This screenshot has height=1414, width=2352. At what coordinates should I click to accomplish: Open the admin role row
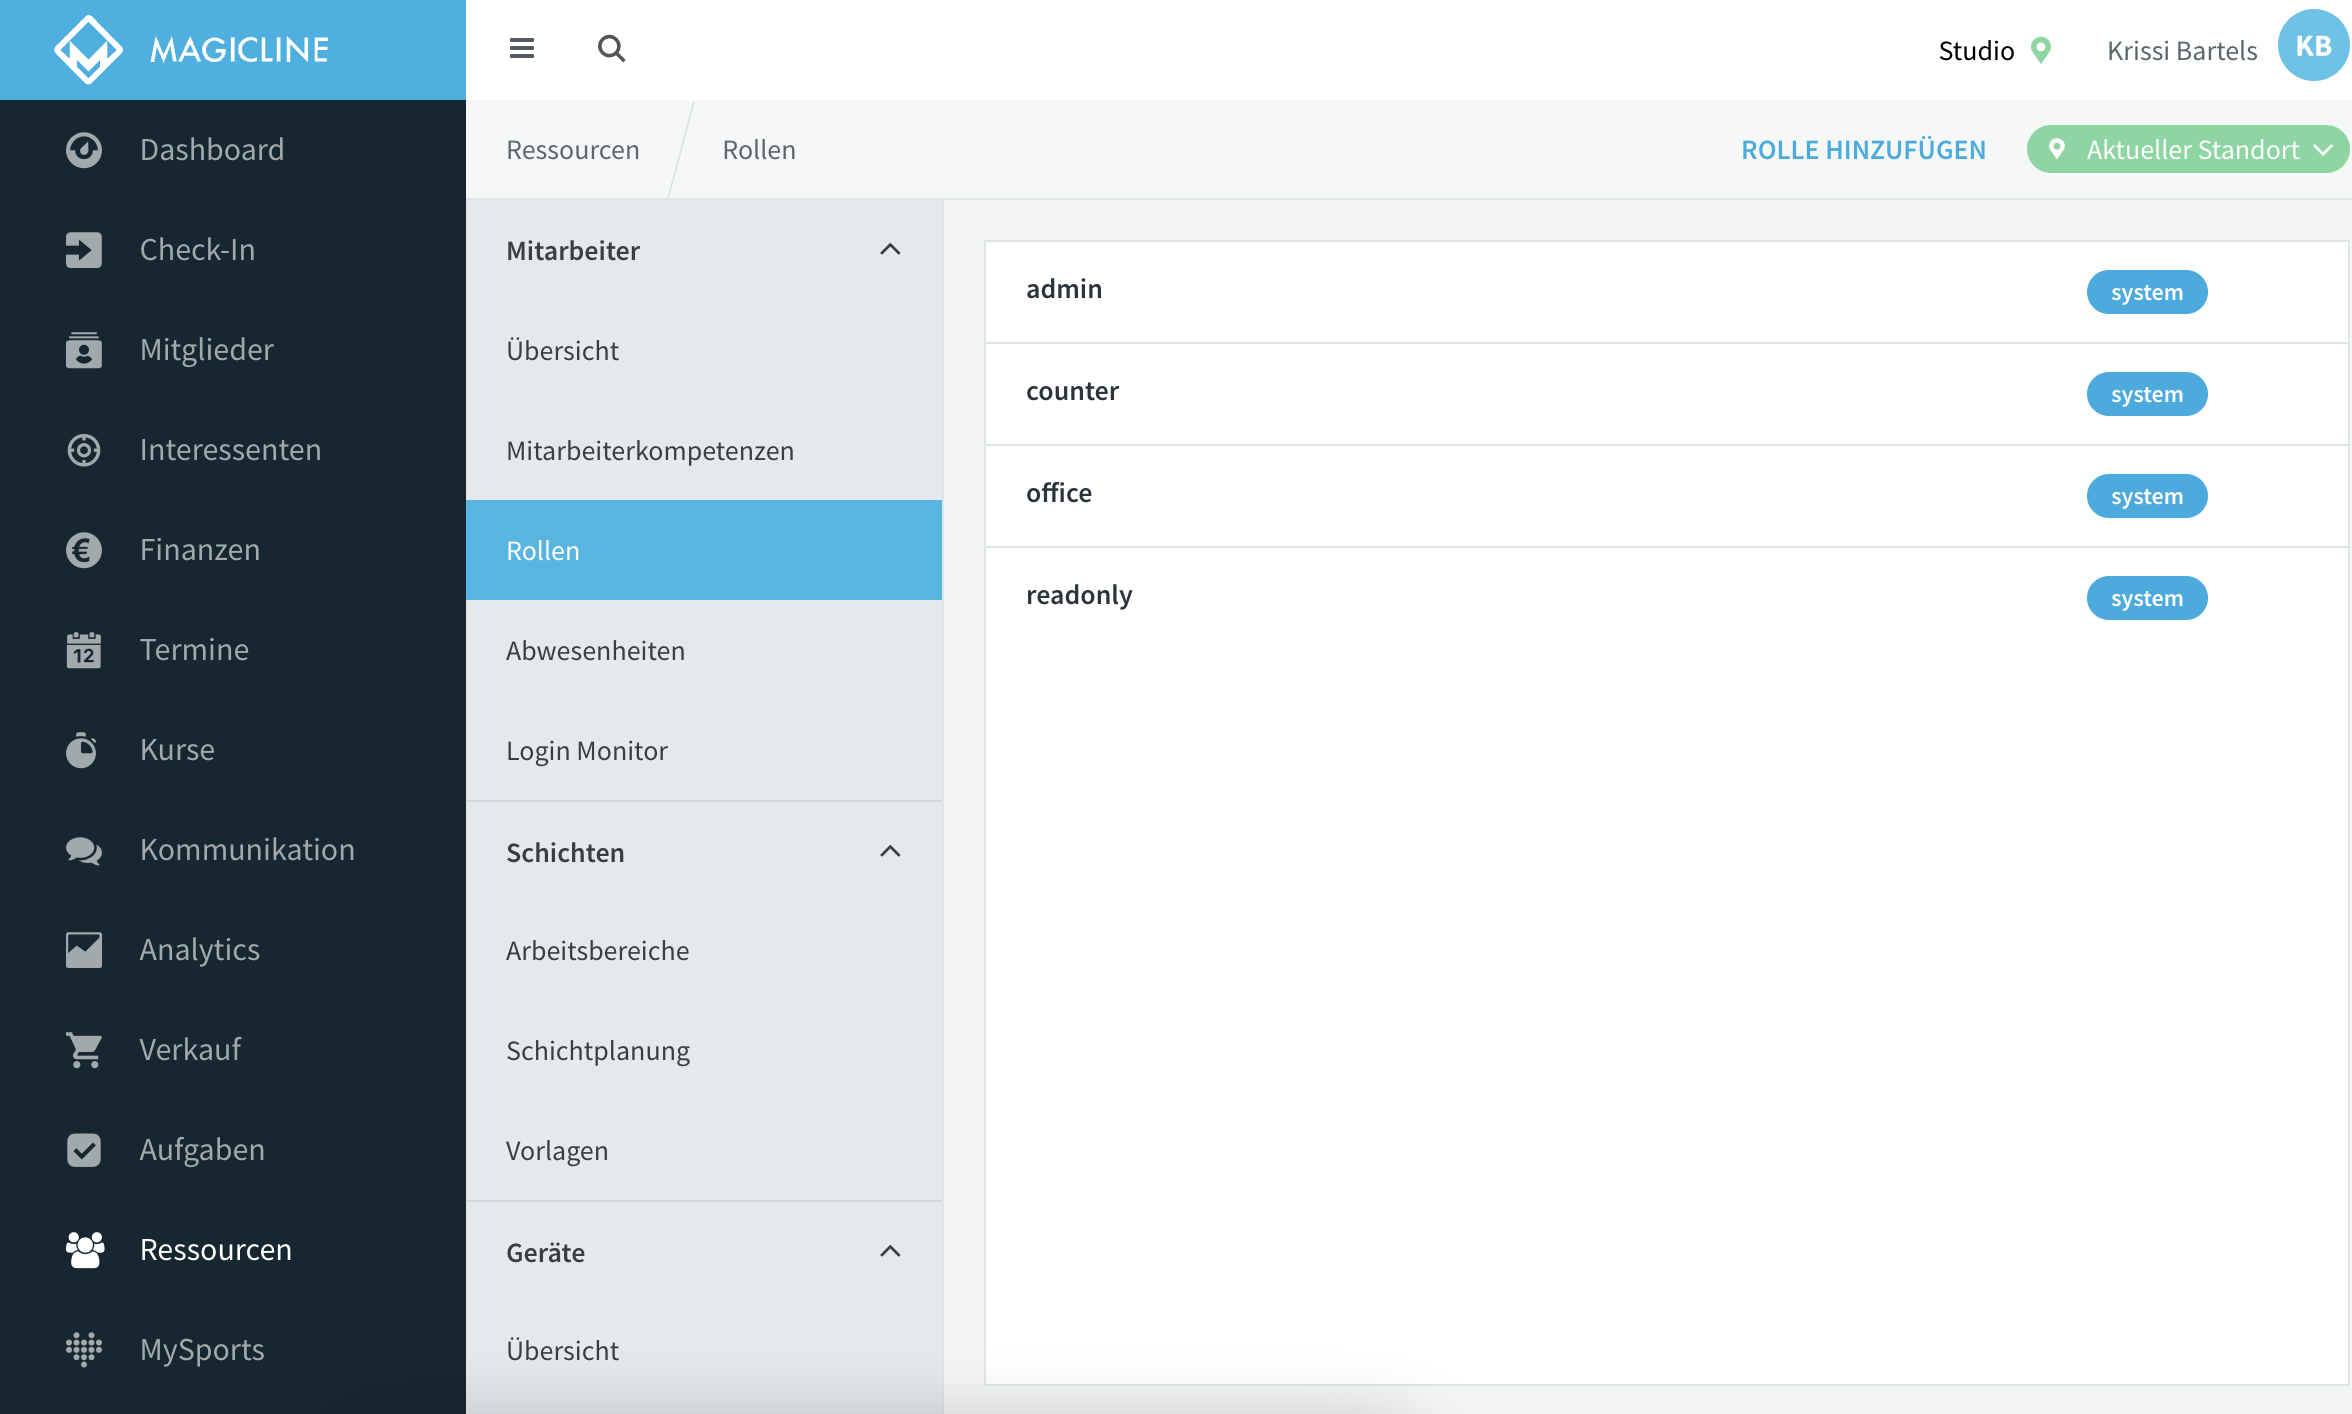[x=1668, y=292]
